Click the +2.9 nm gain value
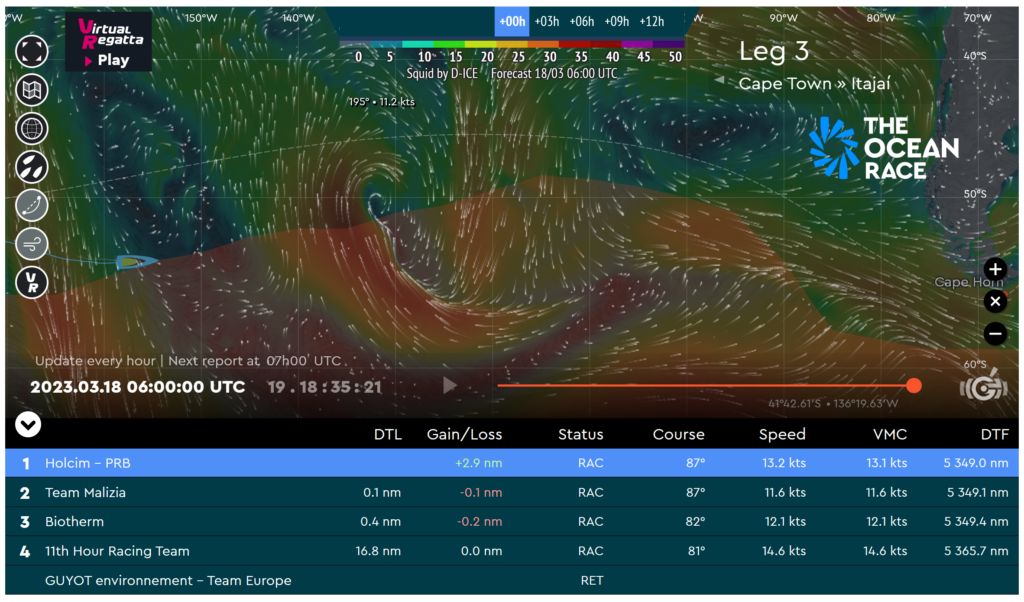 click(479, 463)
